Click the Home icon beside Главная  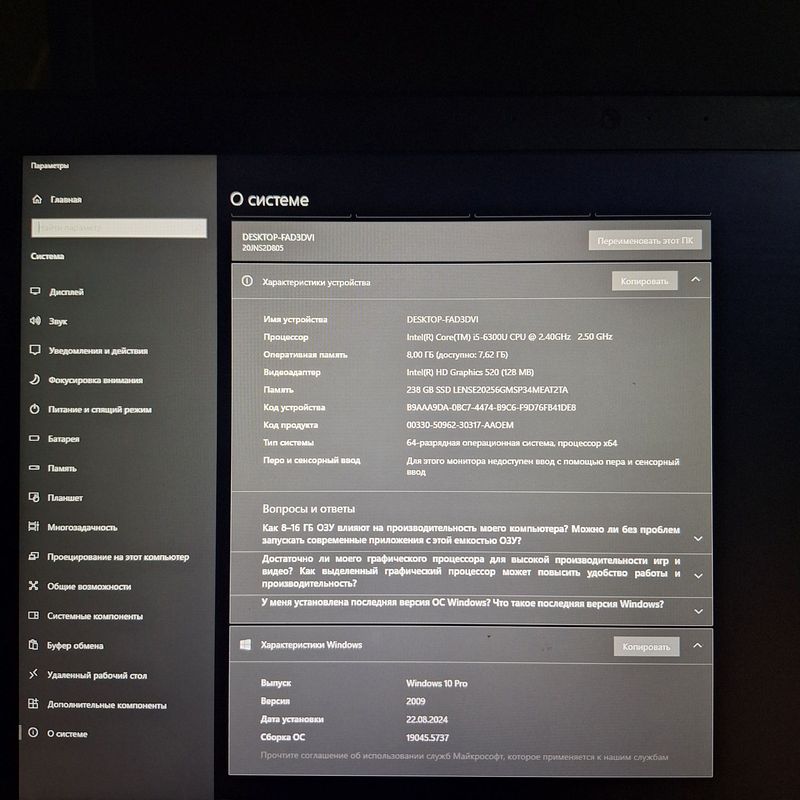pos(37,199)
